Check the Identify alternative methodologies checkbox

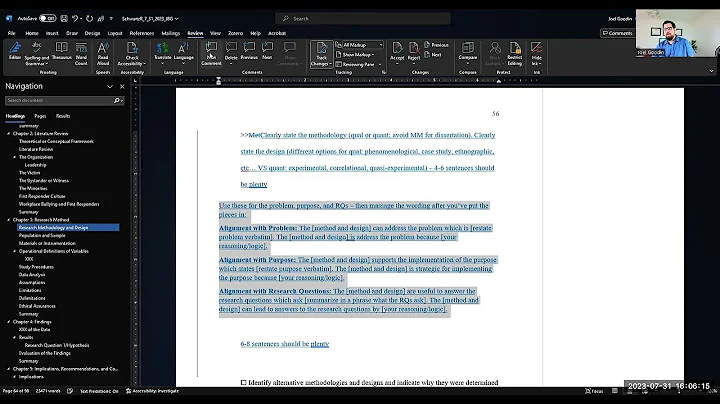[243, 382]
